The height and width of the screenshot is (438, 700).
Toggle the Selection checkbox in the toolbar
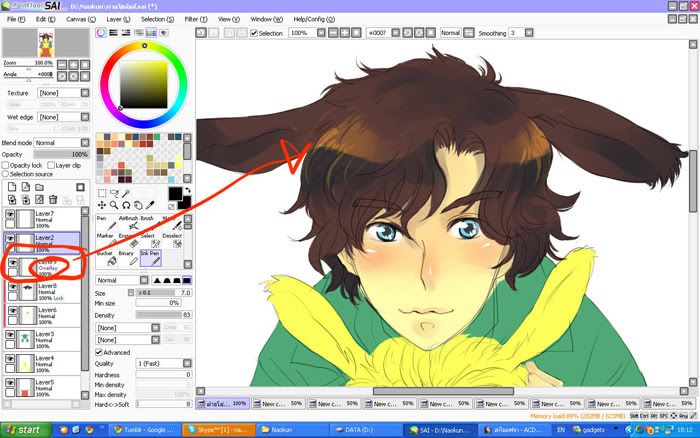(254, 33)
